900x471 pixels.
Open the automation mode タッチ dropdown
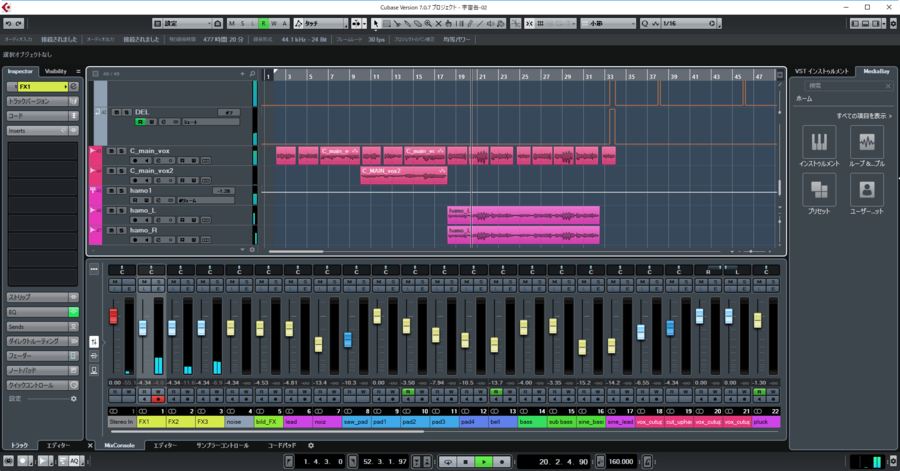click(321, 24)
